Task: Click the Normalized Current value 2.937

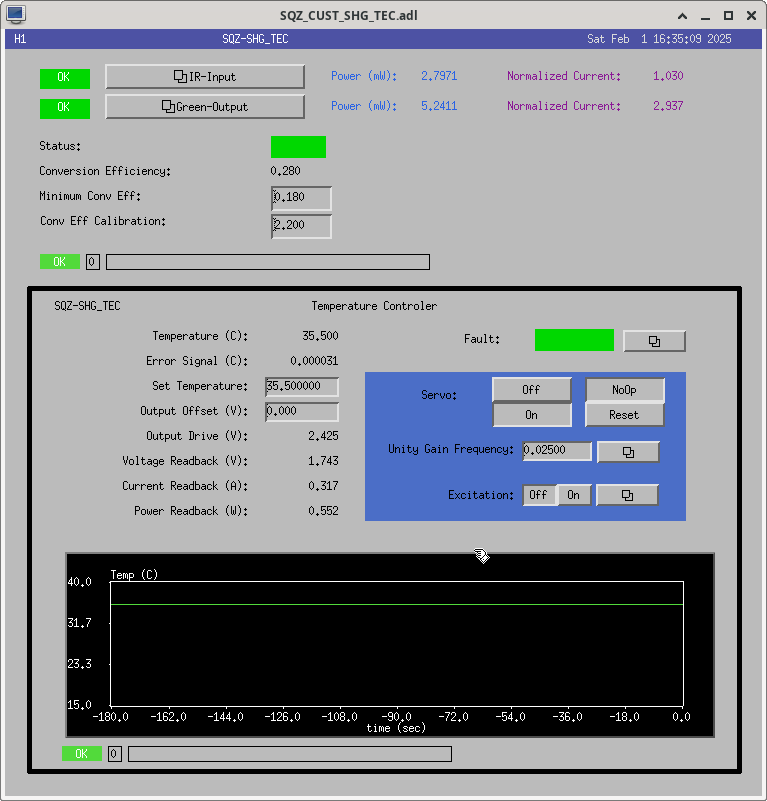Action: 668,106
